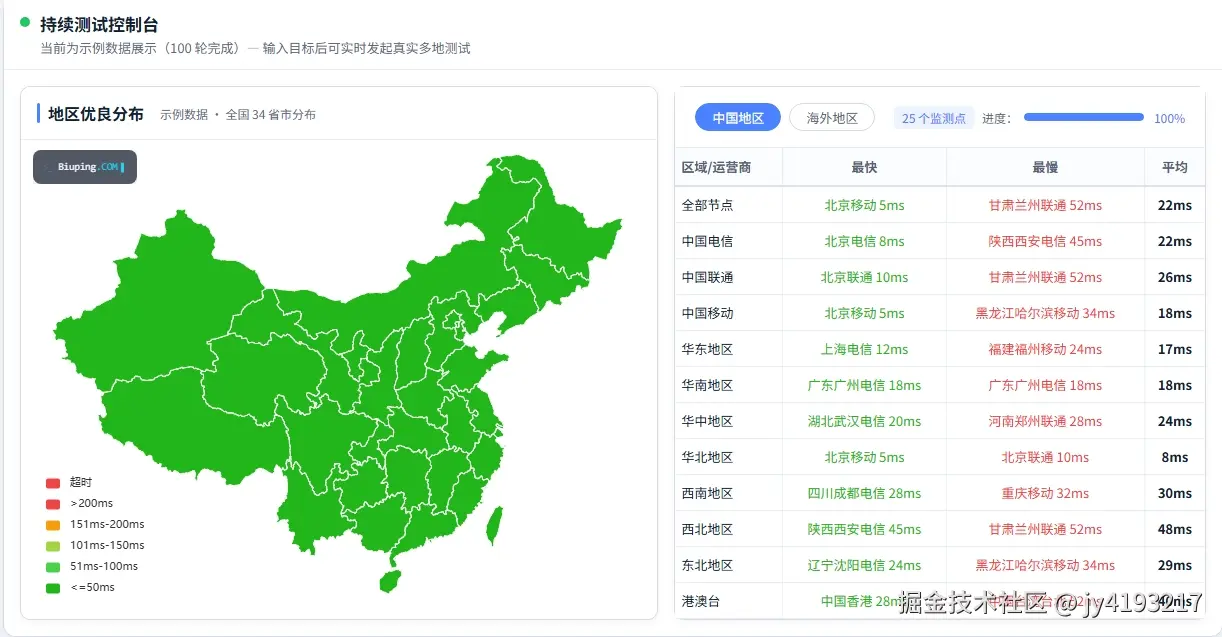
Task: Click the 地区优良分布 panel title
Action: tap(96, 114)
